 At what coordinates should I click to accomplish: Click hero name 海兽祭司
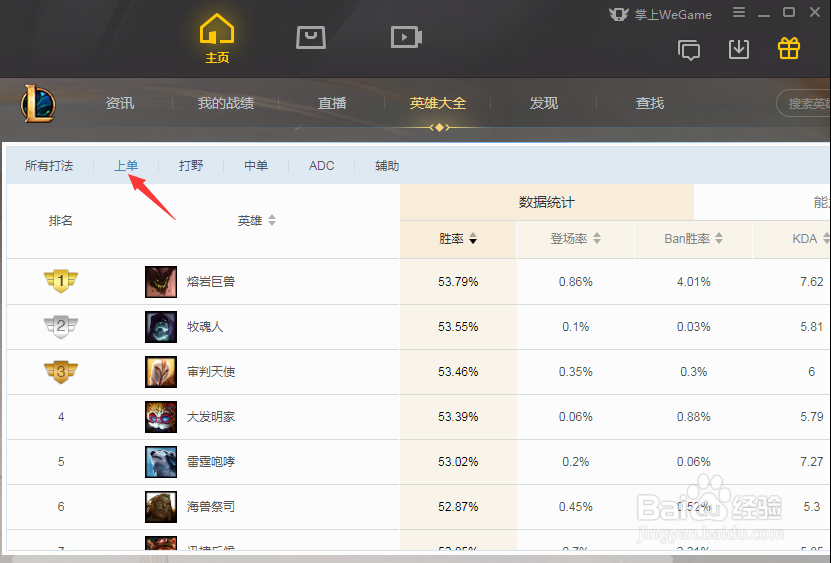pyautogui.click(x=211, y=507)
